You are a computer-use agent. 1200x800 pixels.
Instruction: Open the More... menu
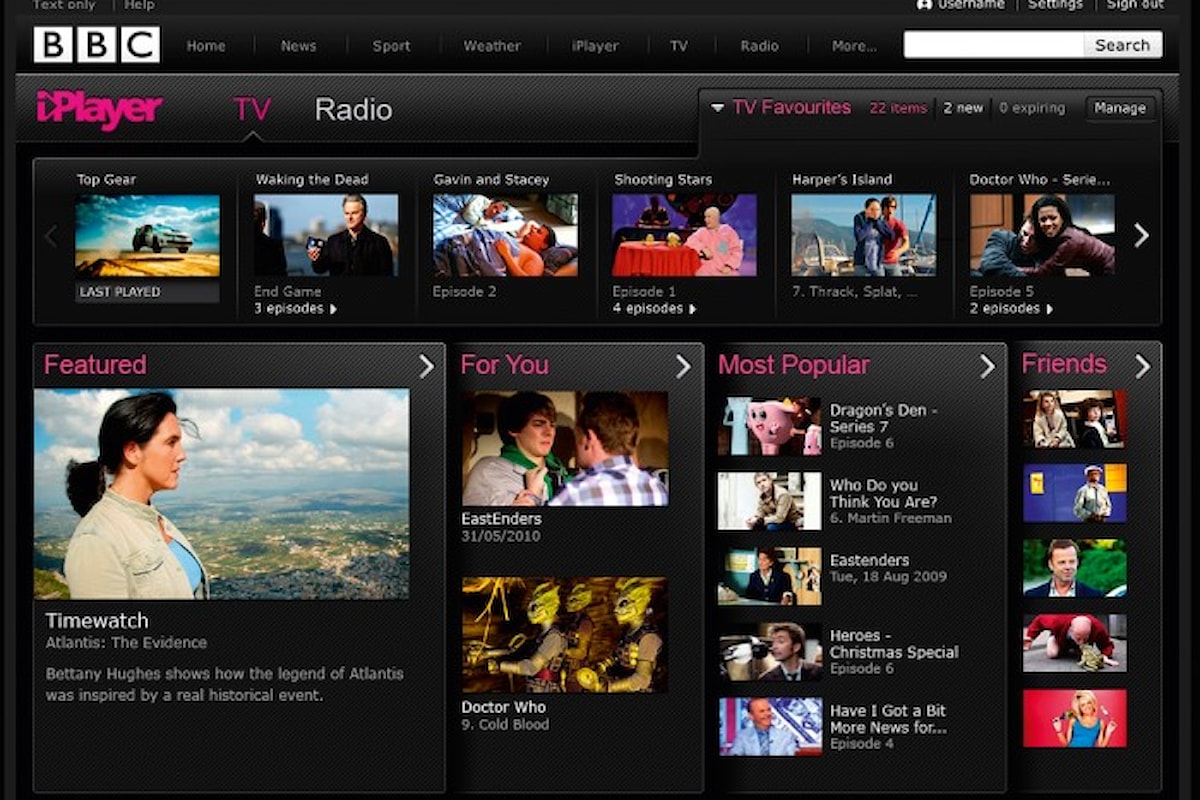point(854,46)
